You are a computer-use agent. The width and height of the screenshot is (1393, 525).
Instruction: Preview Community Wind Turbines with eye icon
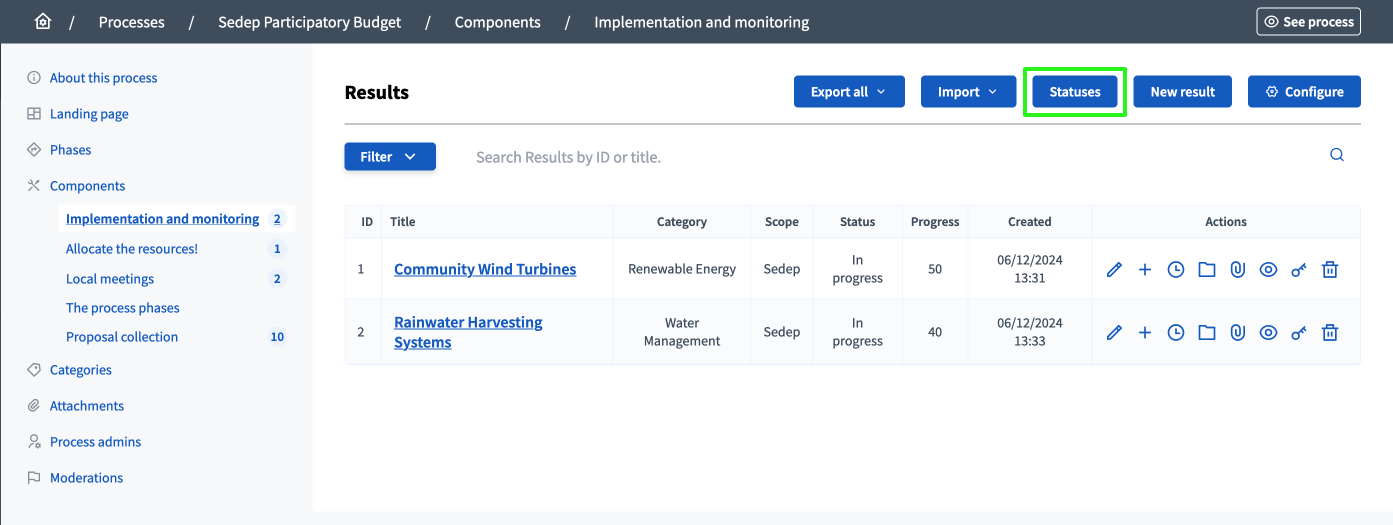(x=1268, y=269)
